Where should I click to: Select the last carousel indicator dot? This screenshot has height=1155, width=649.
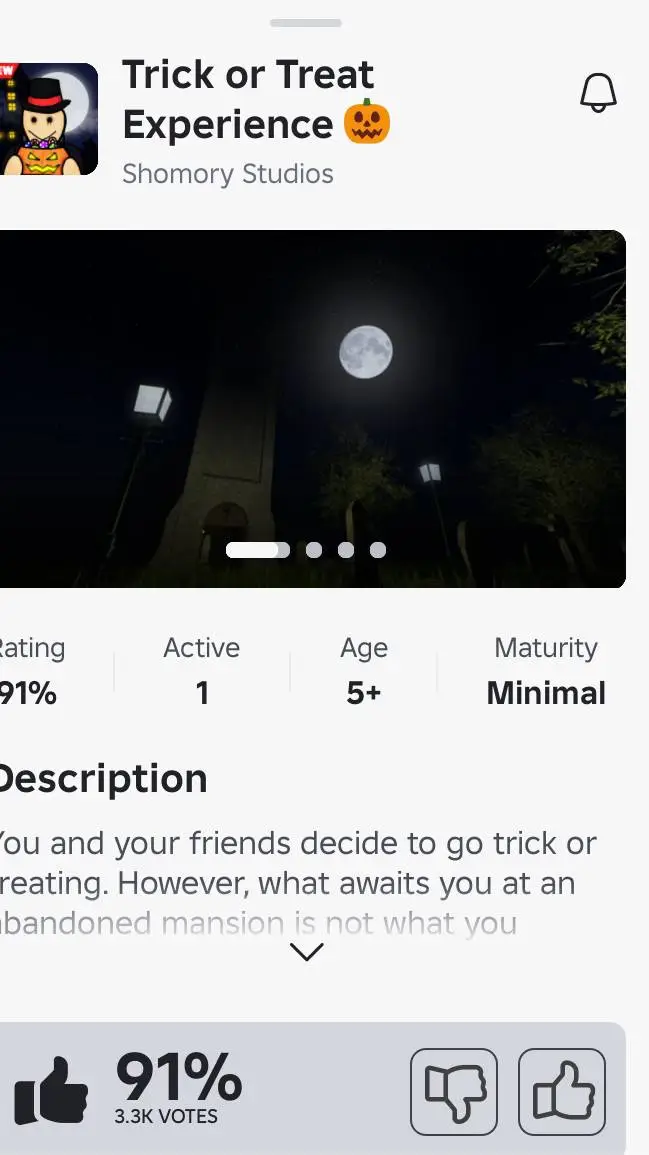tap(378, 549)
